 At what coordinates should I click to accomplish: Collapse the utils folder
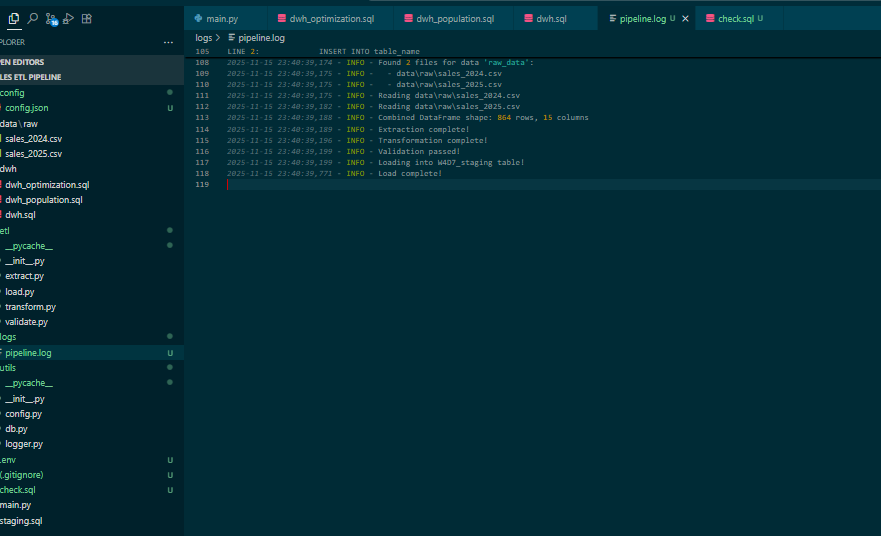(x=92, y=368)
